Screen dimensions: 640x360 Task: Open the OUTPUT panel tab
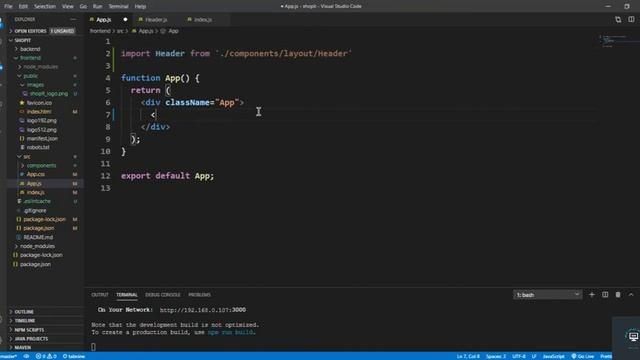coord(100,295)
